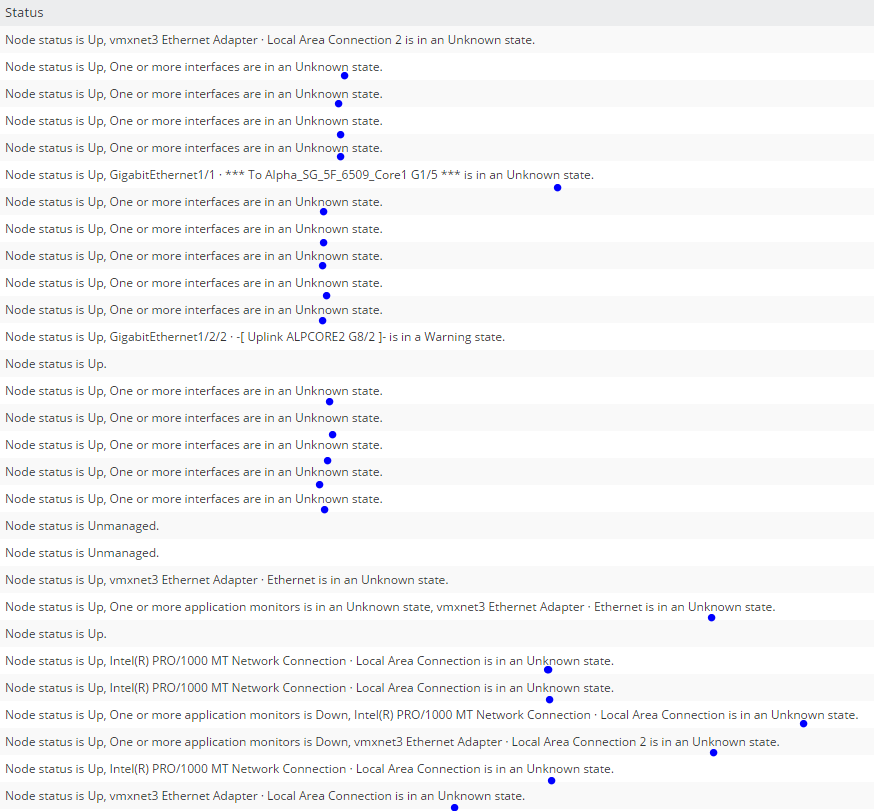Select row with only 'vmxnet3 Ethernet Adapter · Ethernet' Unknown
The width and height of the screenshot is (874, 811).
point(437,580)
